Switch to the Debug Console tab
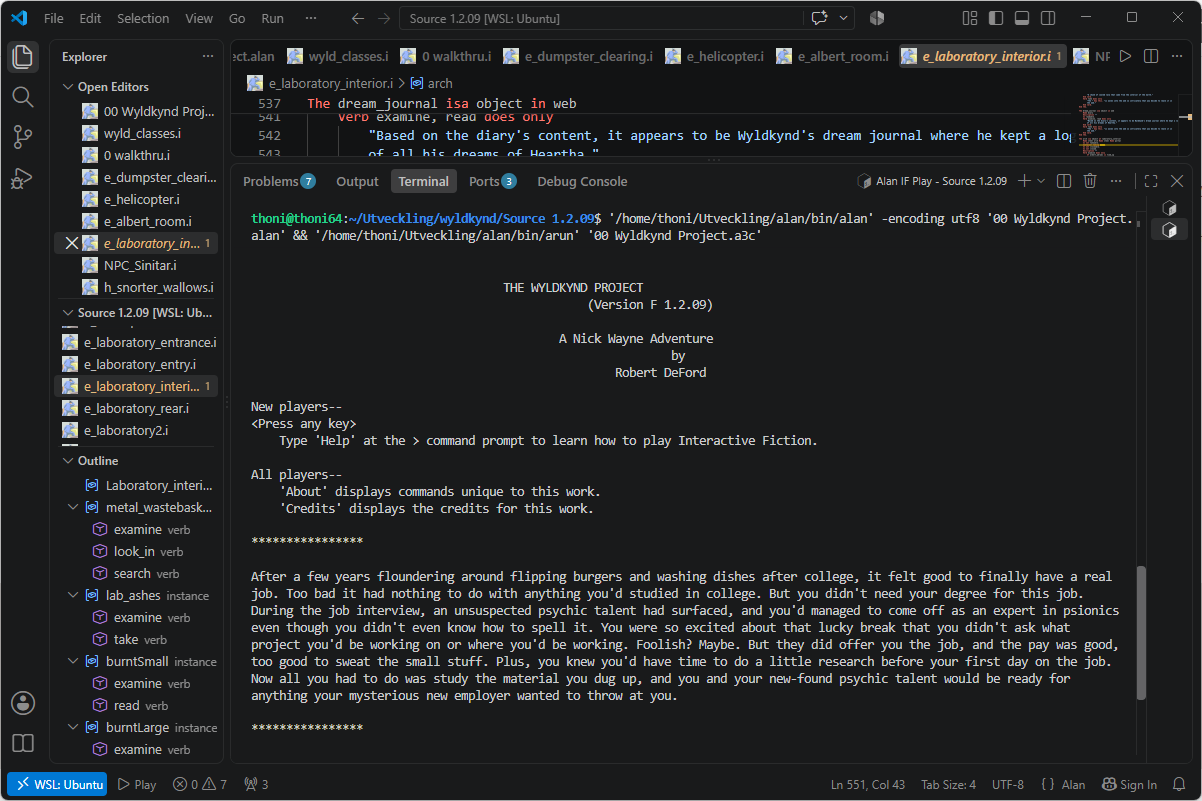Image resolution: width=1202 pixels, height=801 pixels. [582, 181]
